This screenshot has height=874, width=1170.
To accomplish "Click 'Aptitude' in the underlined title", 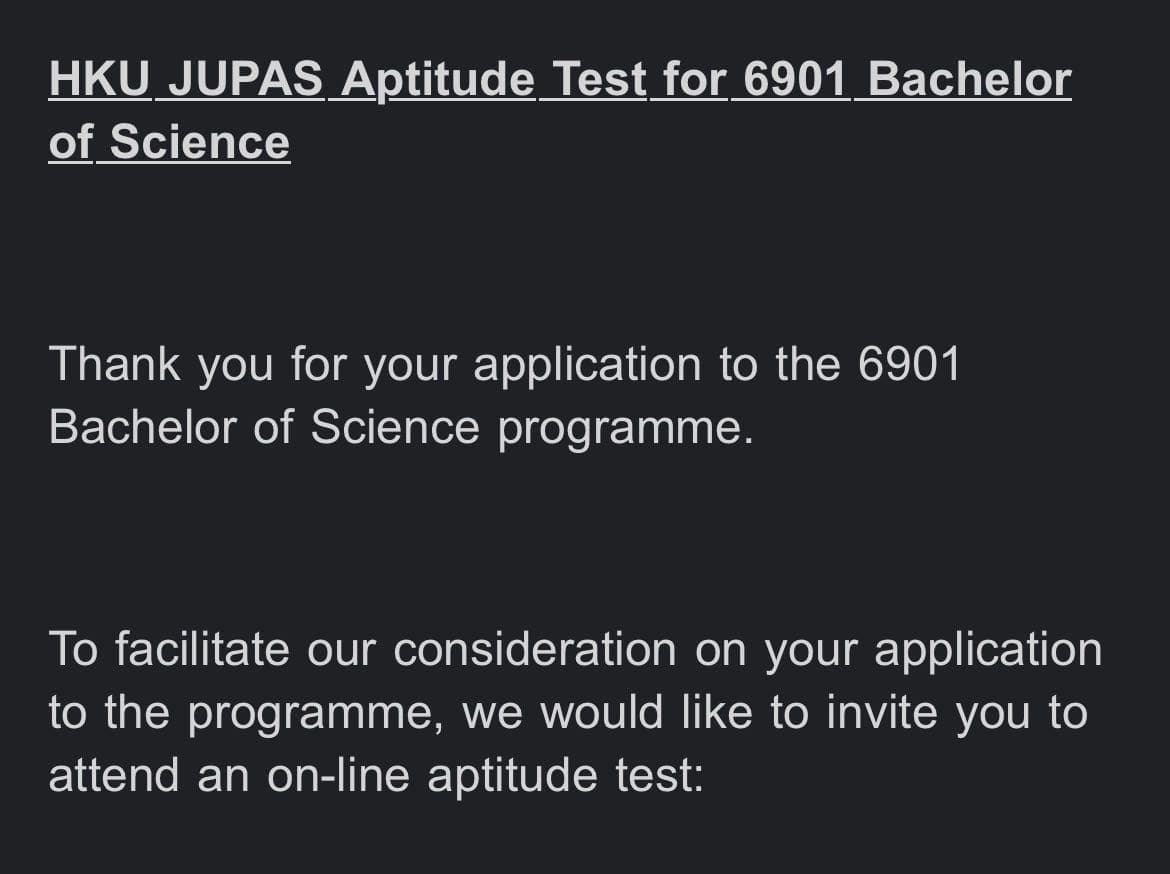I will tap(438, 81).
